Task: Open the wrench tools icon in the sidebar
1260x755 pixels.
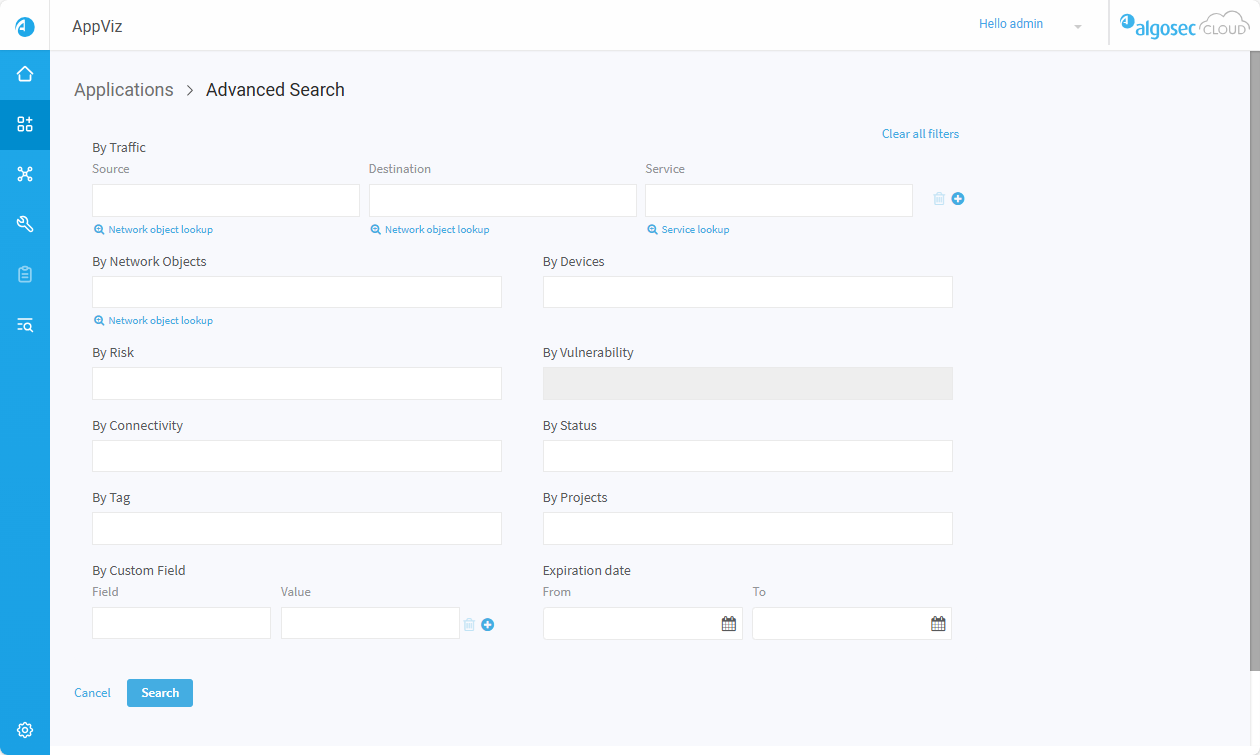Action: point(25,224)
